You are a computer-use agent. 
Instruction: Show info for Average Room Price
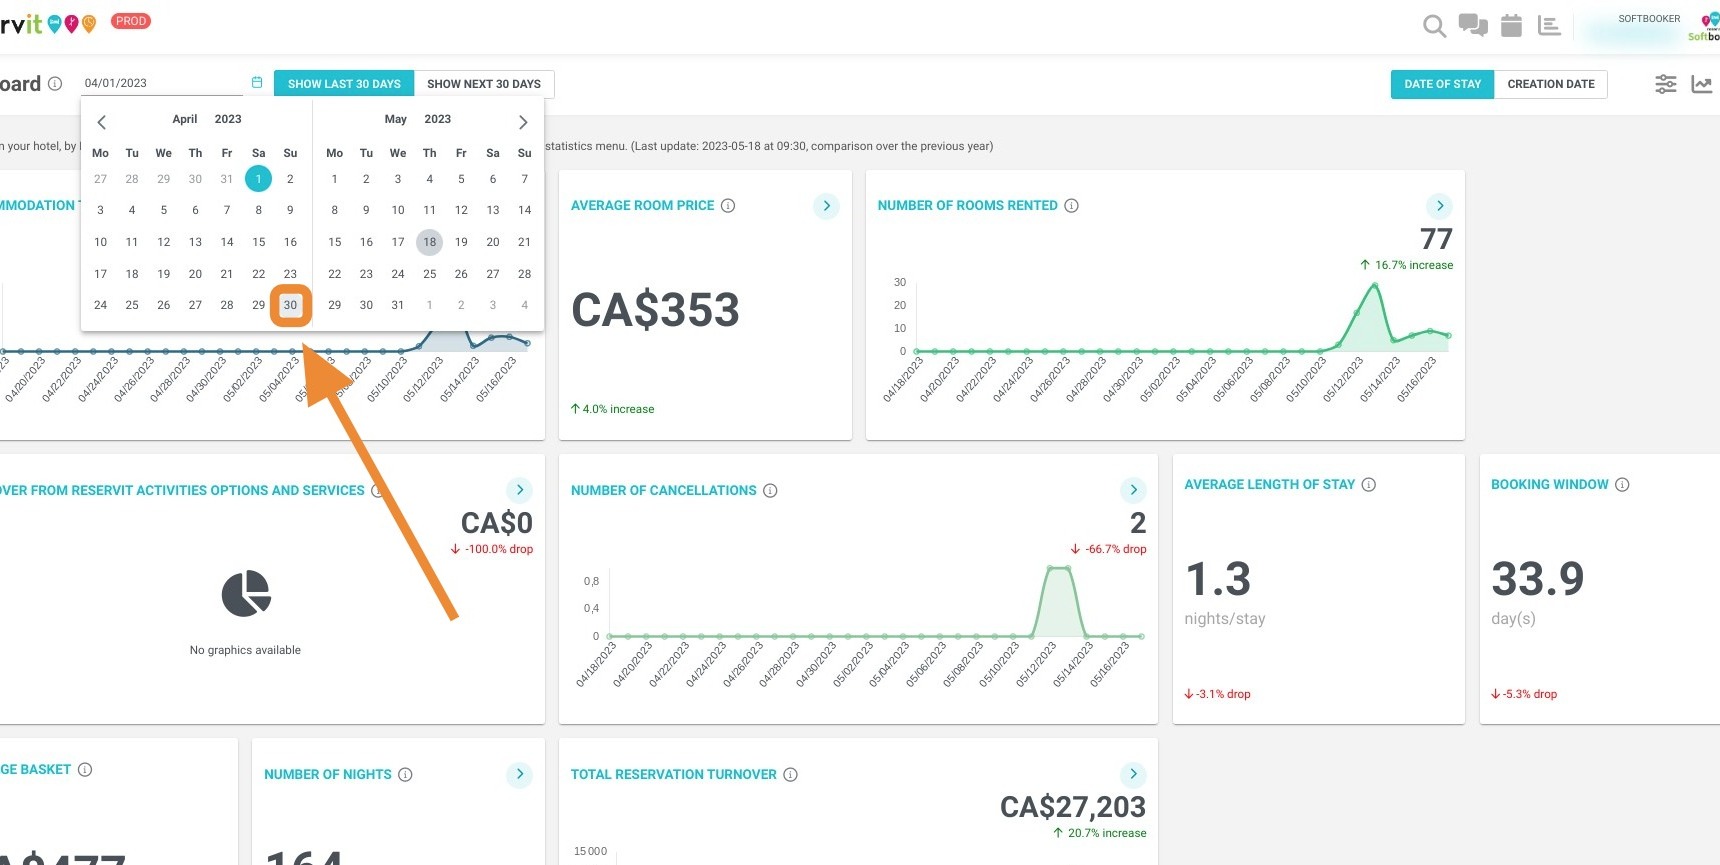[728, 206]
